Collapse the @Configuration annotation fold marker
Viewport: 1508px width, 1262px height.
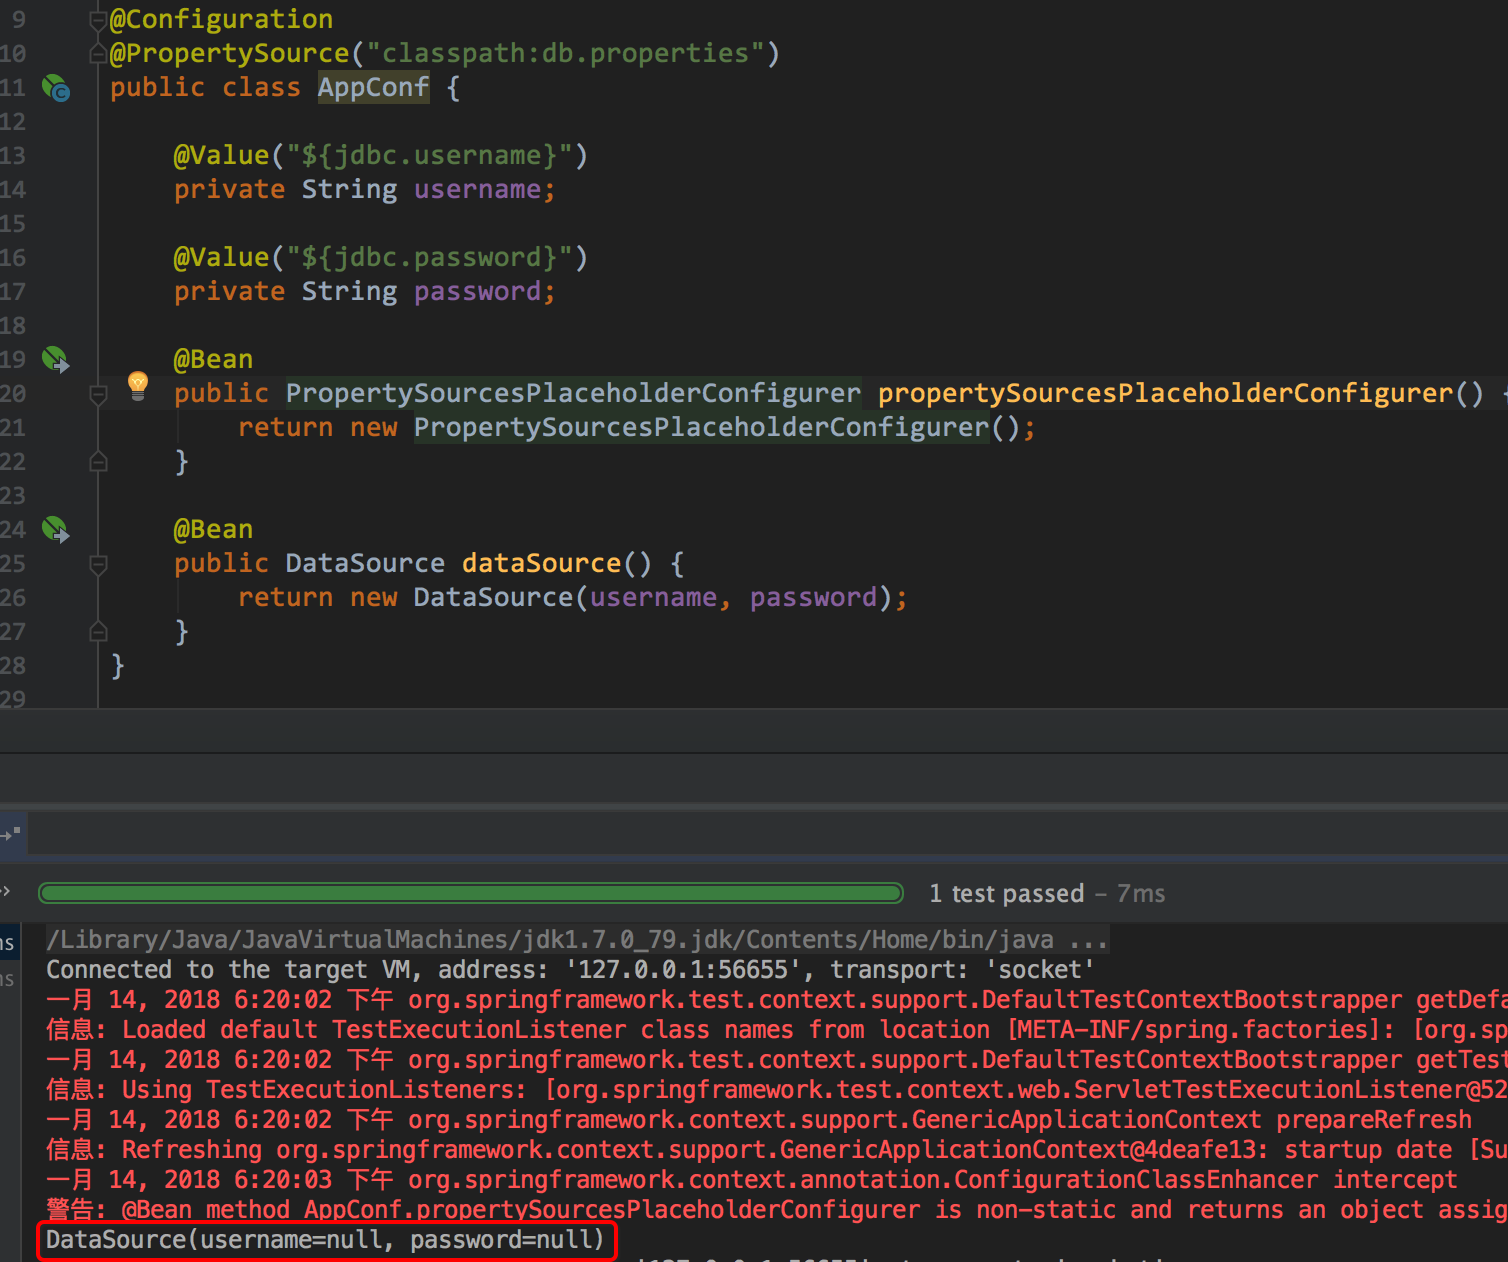click(x=98, y=19)
